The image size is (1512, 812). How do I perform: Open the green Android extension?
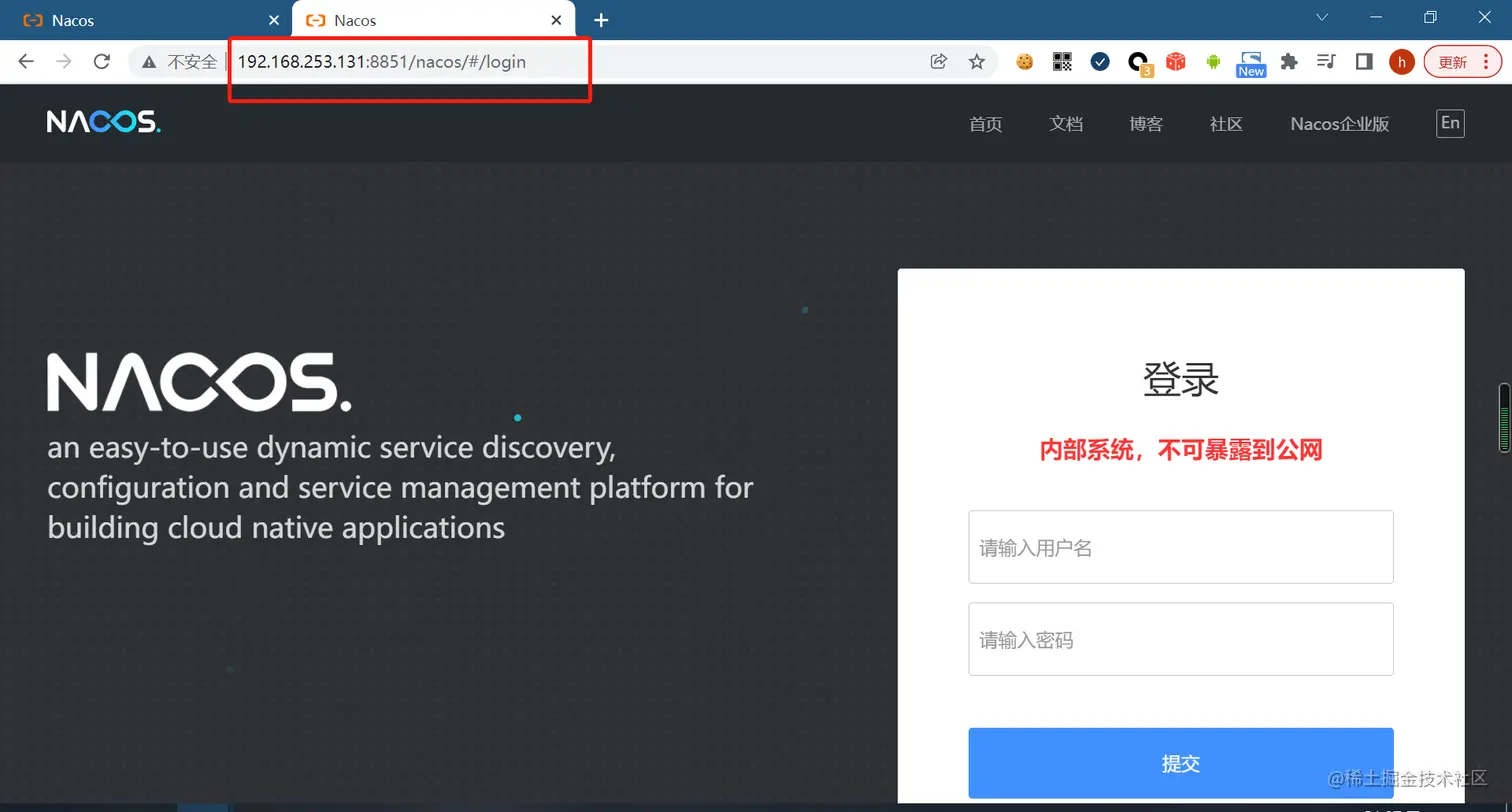tap(1213, 62)
